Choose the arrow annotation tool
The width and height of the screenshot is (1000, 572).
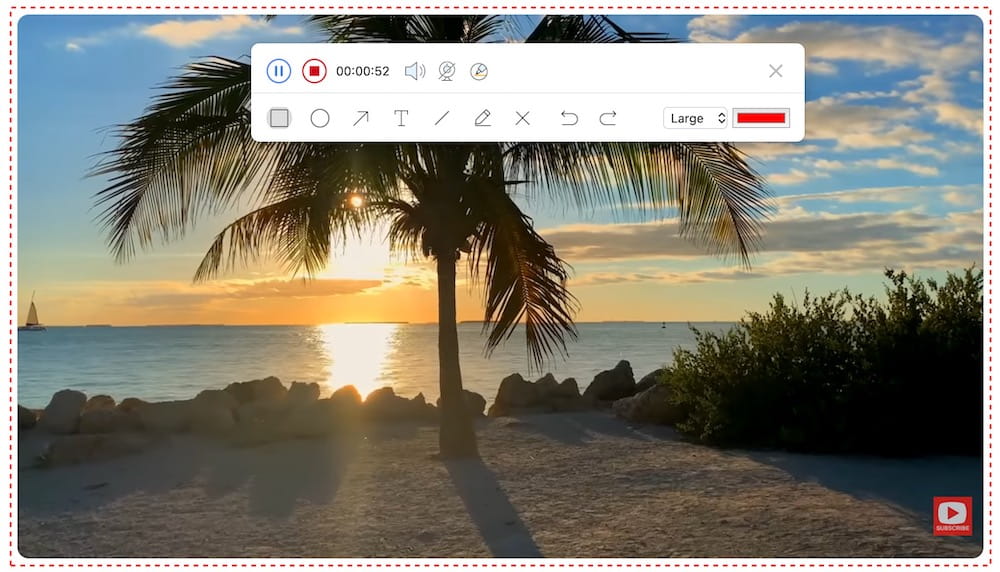pos(360,118)
